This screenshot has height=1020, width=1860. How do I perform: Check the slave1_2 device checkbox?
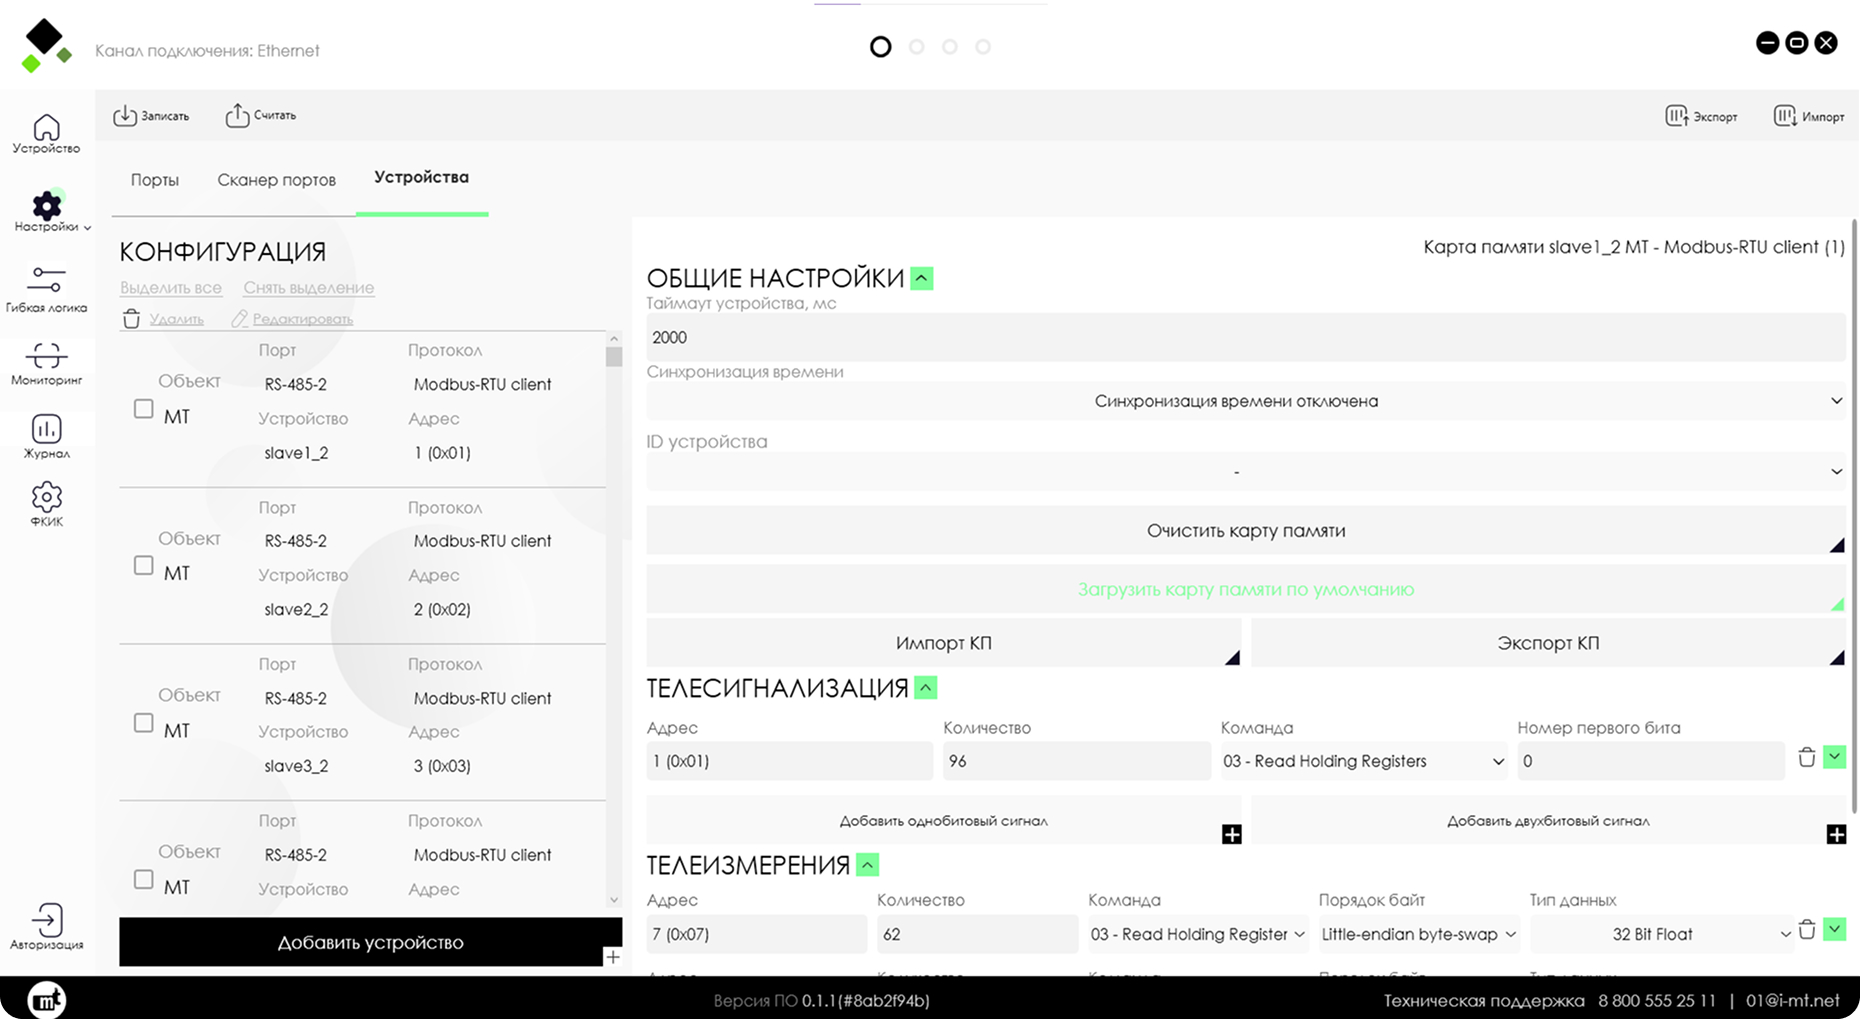point(144,410)
